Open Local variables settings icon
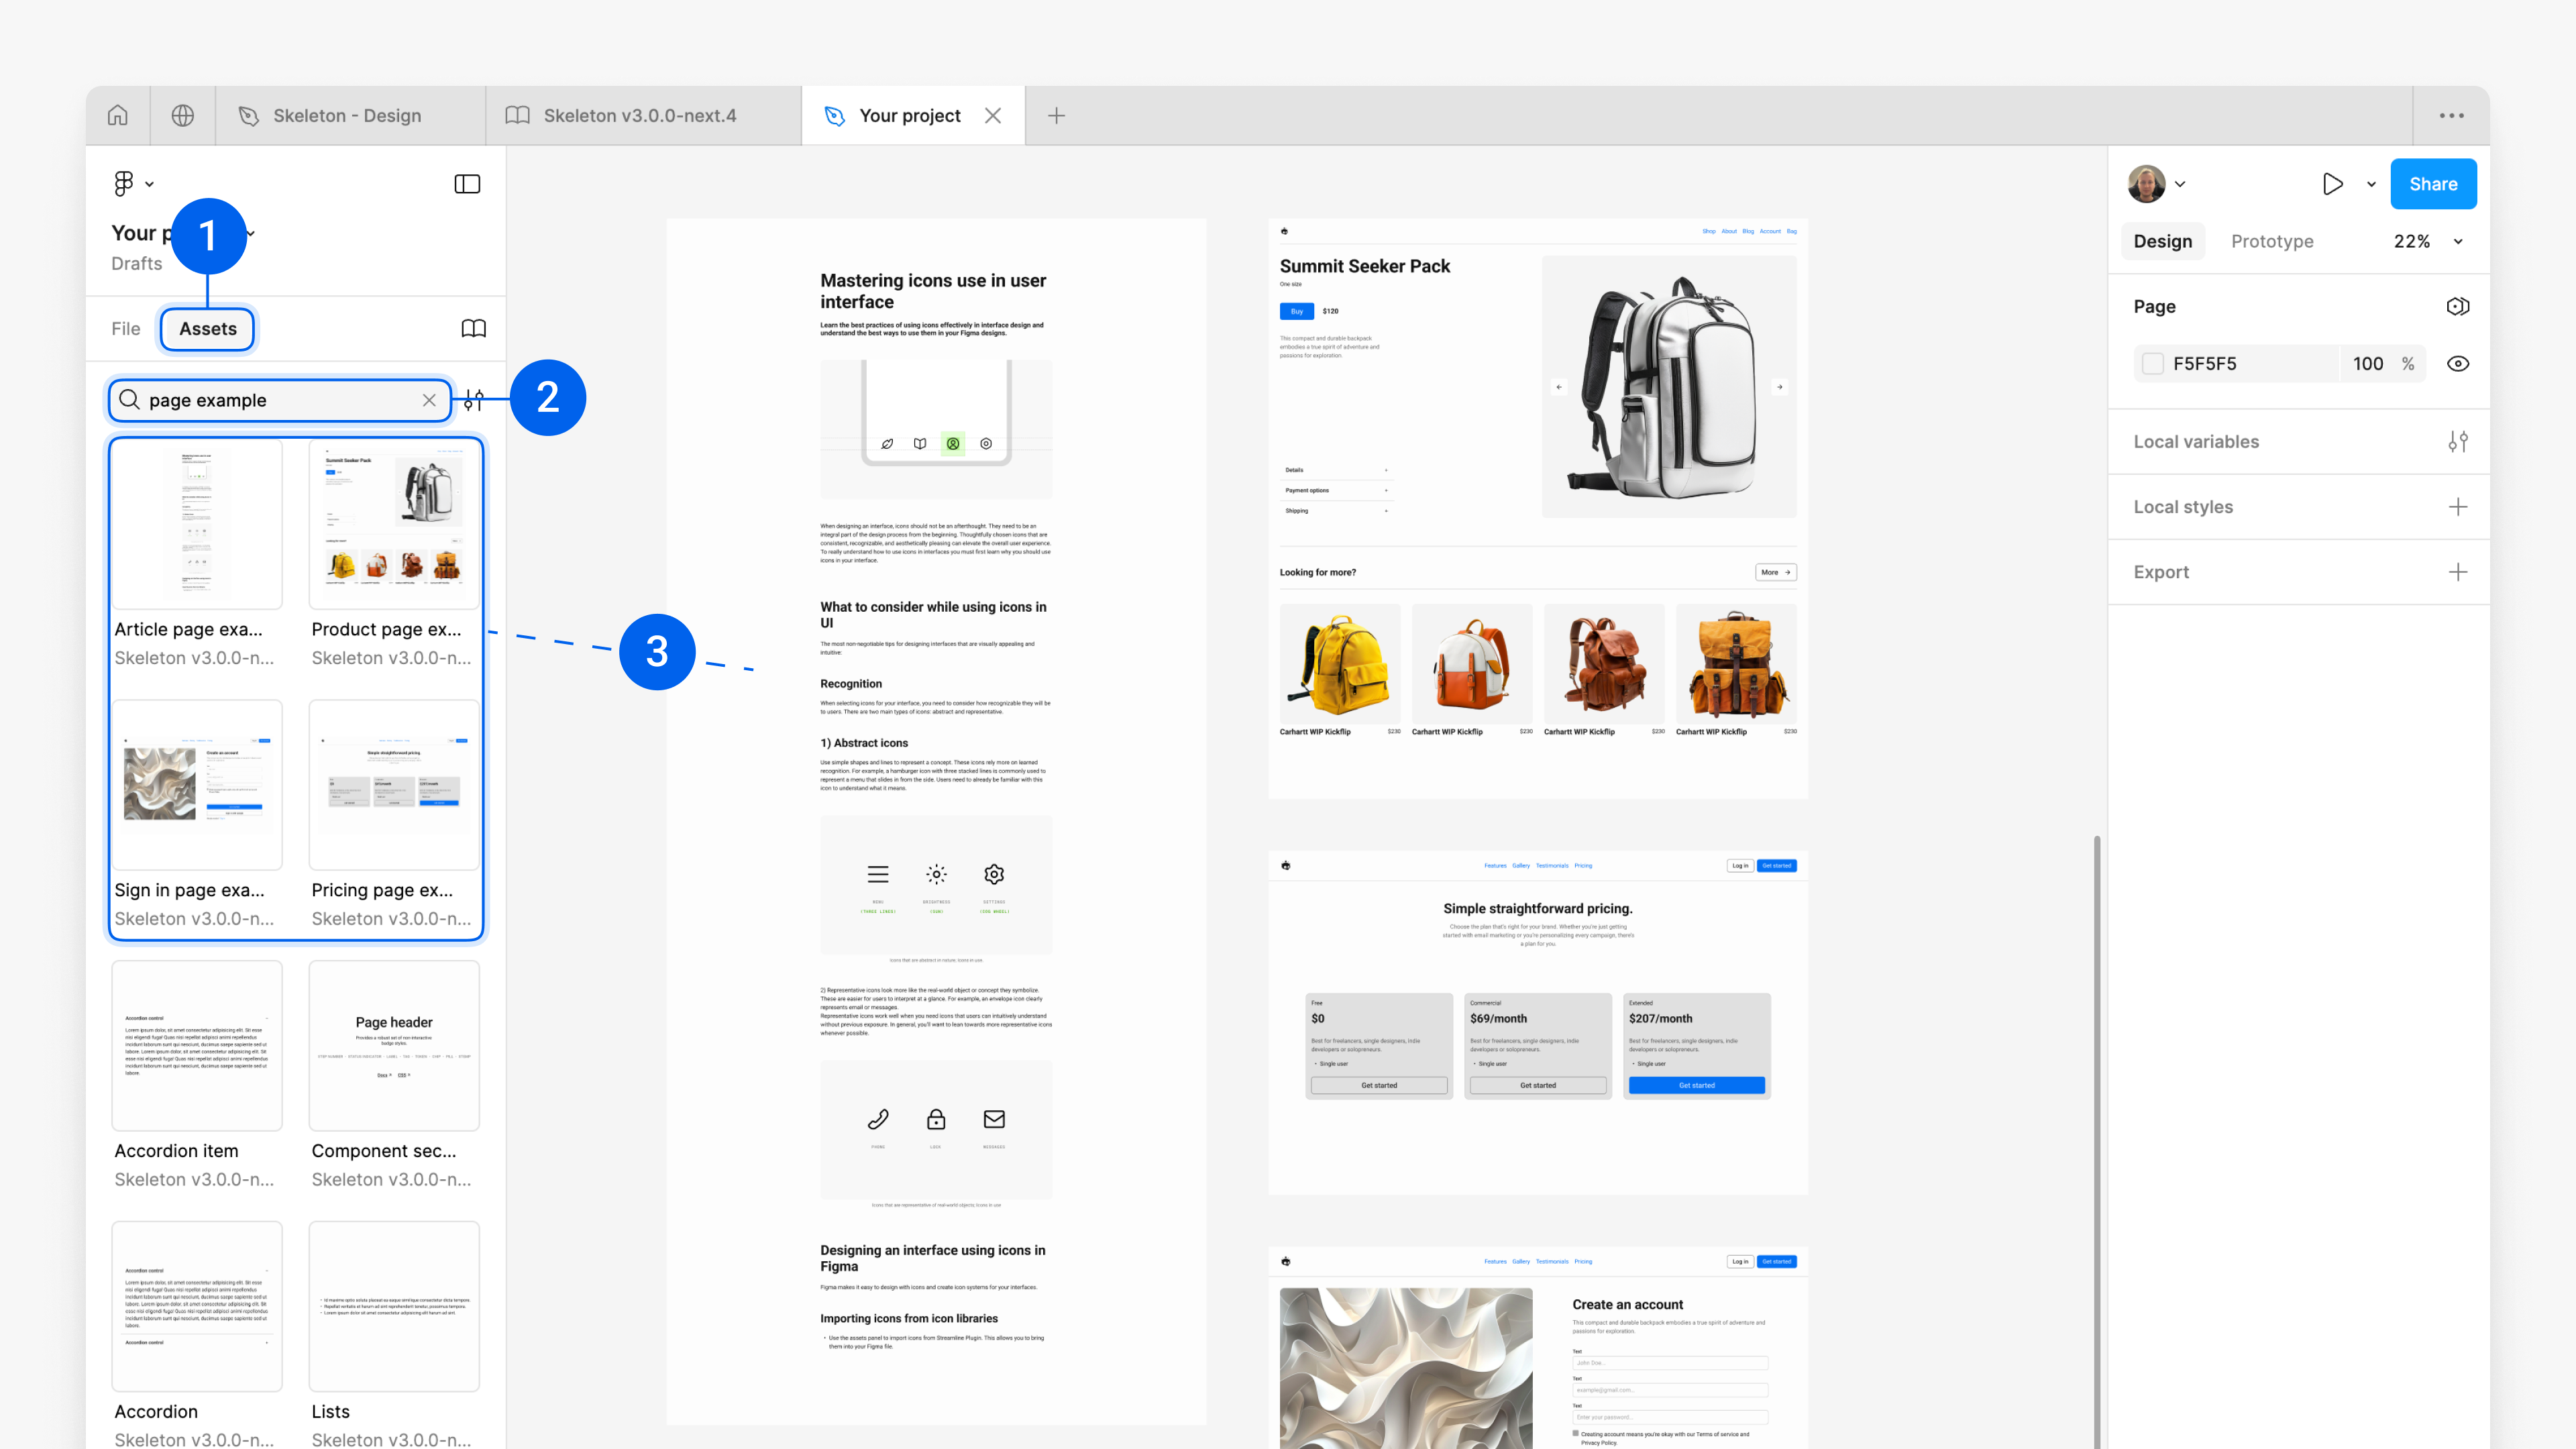 coord(2458,441)
